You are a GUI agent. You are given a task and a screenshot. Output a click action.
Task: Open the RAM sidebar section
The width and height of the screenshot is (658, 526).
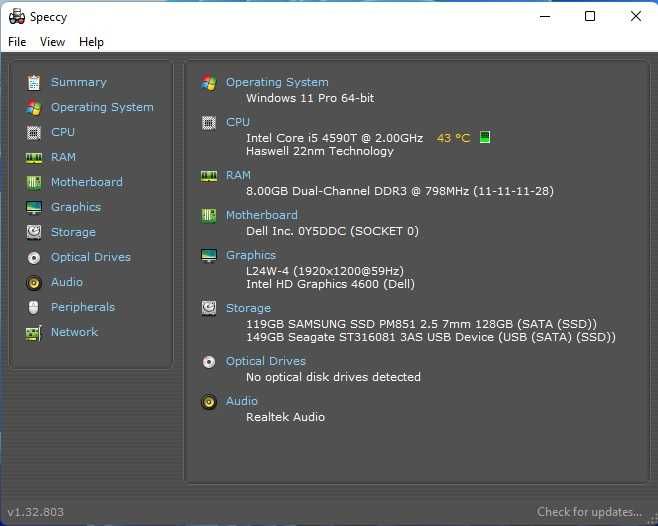tap(63, 157)
